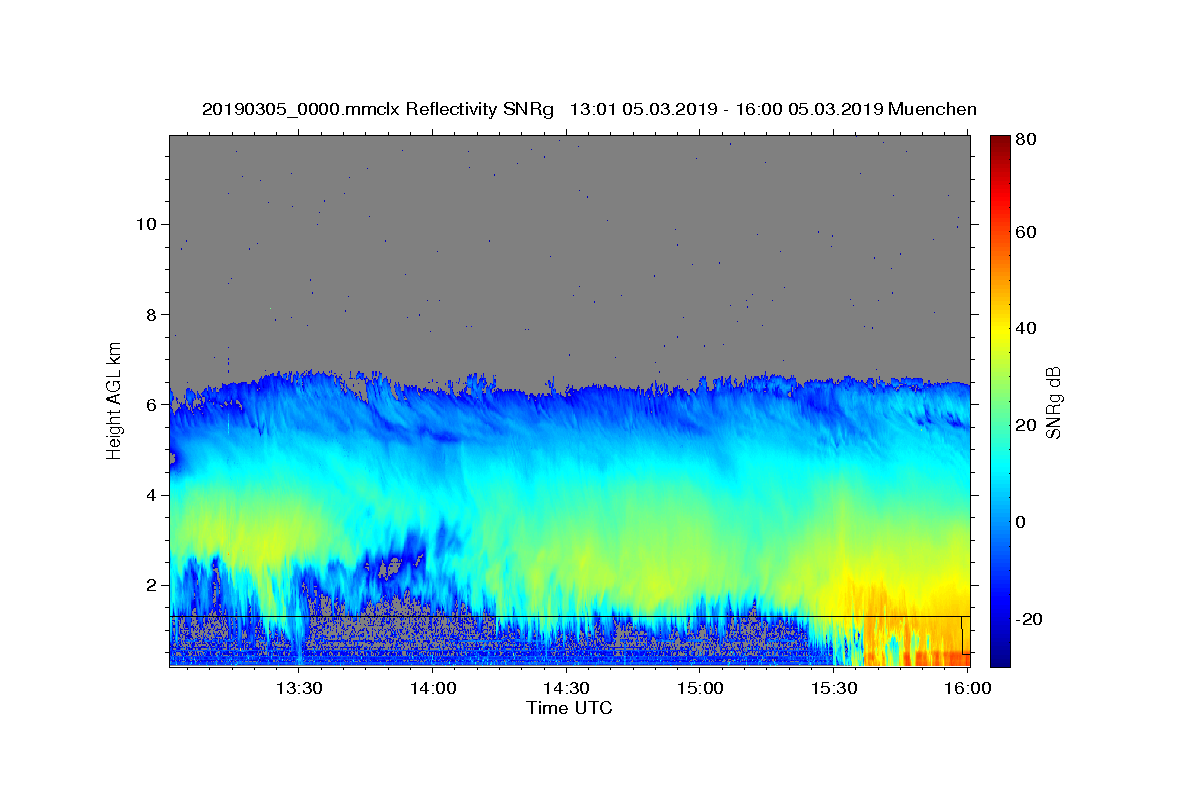The width and height of the screenshot is (1200, 800).
Task: Click the 'Height AGL km' y-axis label
Action: (x=115, y=401)
